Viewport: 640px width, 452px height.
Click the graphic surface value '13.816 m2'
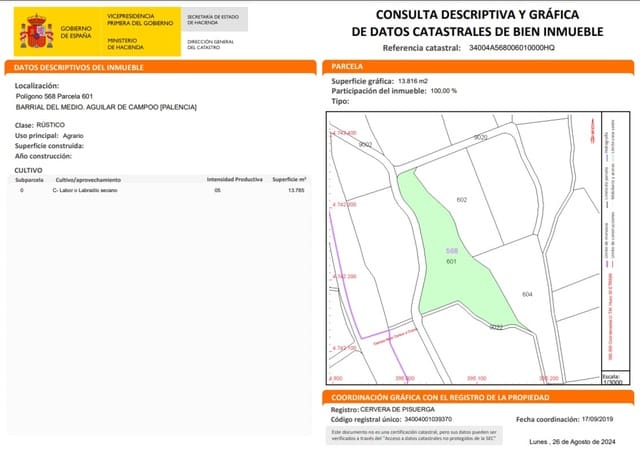click(x=413, y=81)
